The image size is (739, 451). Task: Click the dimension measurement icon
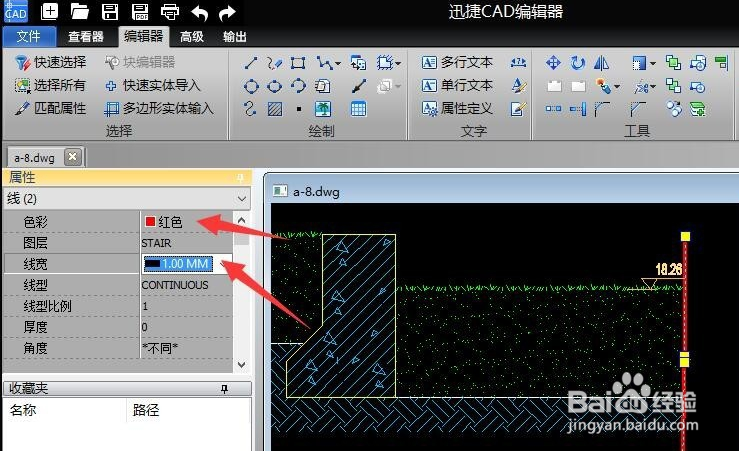click(518, 62)
